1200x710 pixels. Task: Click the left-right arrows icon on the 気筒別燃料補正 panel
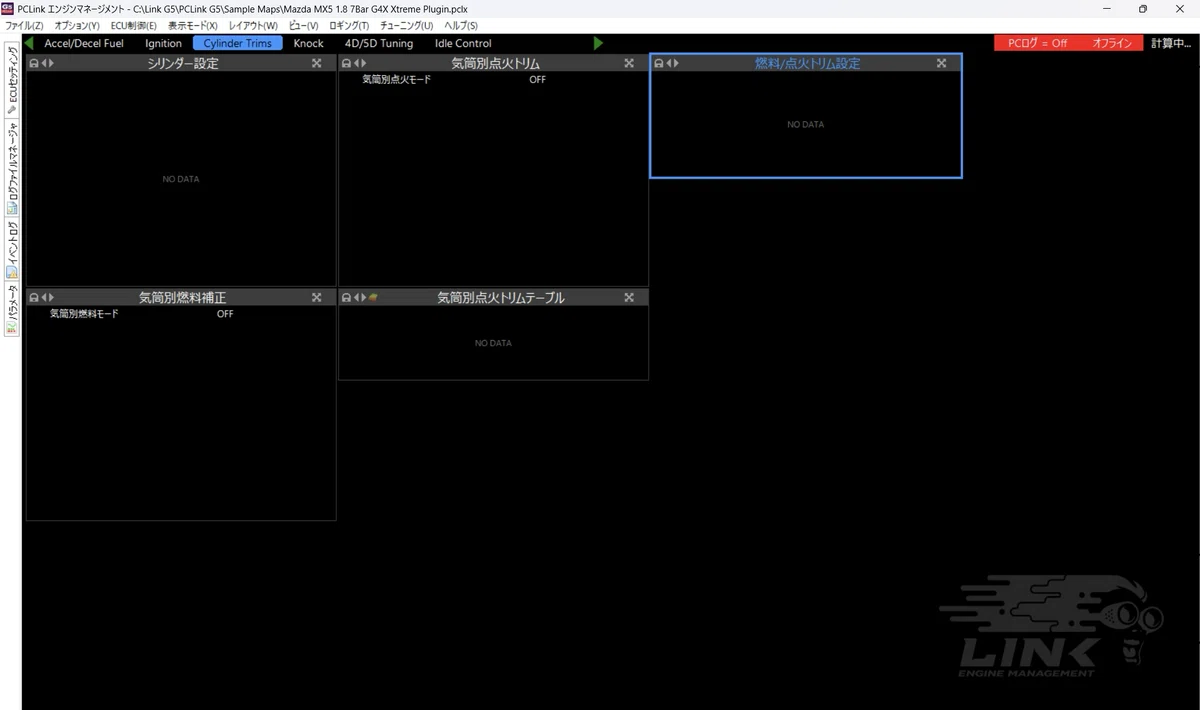click(47, 297)
